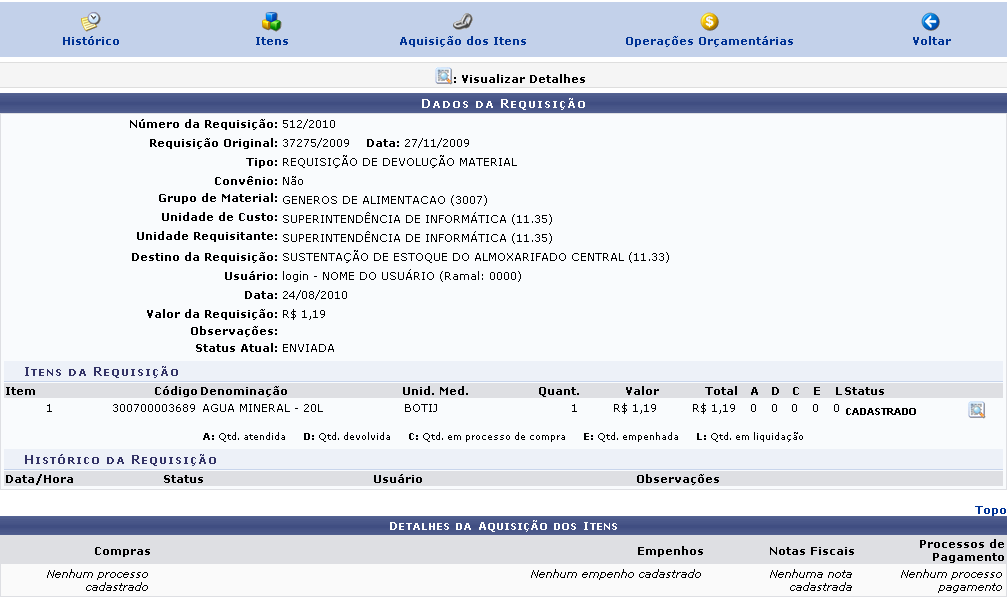Select legend text Qtd. em processo de compra
The height and width of the screenshot is (603, 1007).
coord(494,437)
